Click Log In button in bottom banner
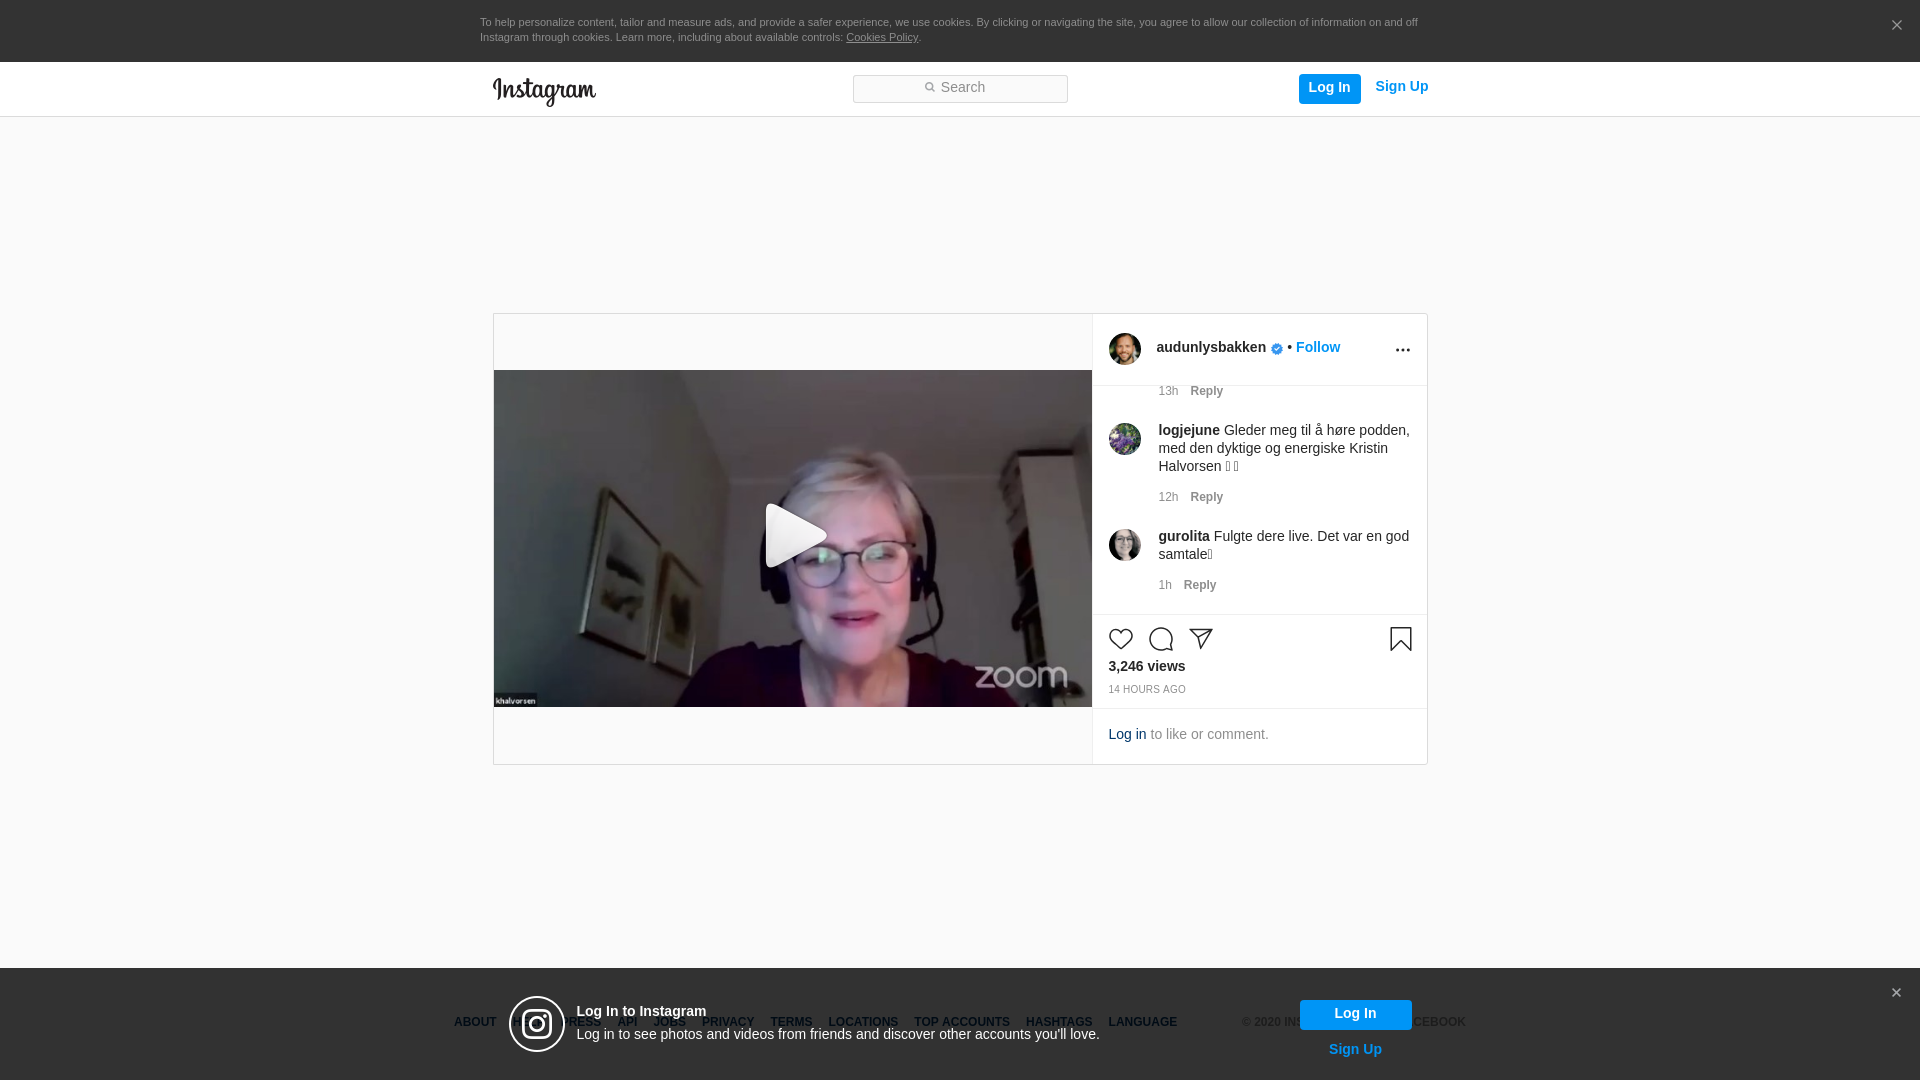Image resolution: width=1920 pixels, height=1080 pixels. click(x=1355, y=1015)
